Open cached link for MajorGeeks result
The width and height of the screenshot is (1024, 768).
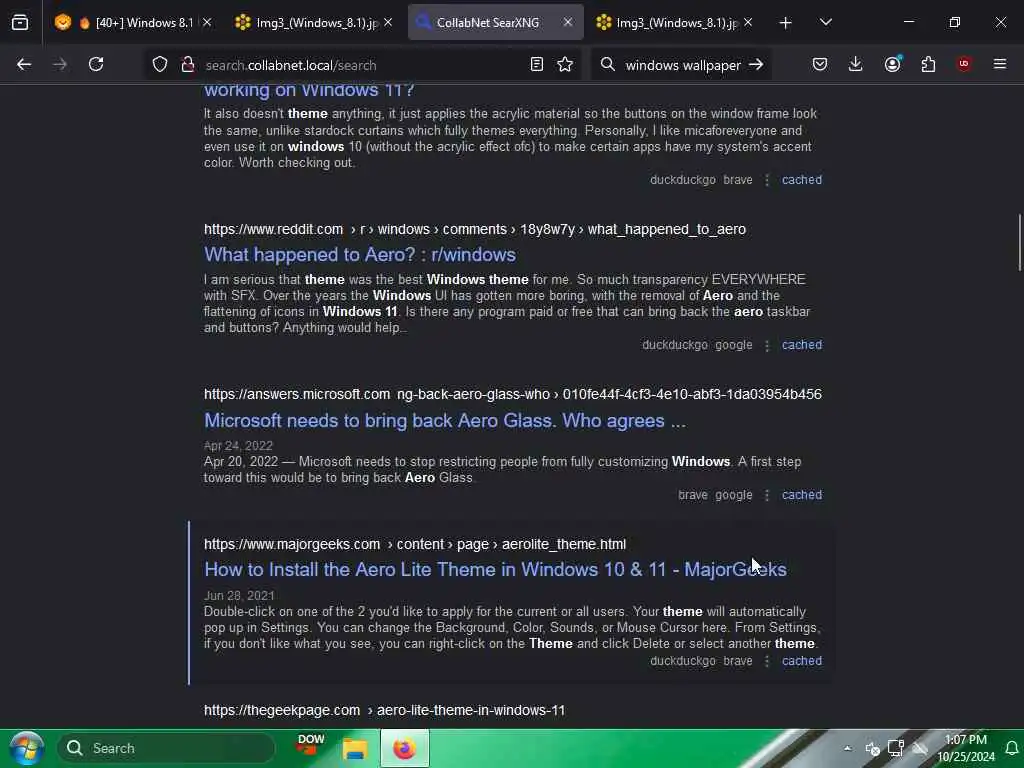coord(802,661)
